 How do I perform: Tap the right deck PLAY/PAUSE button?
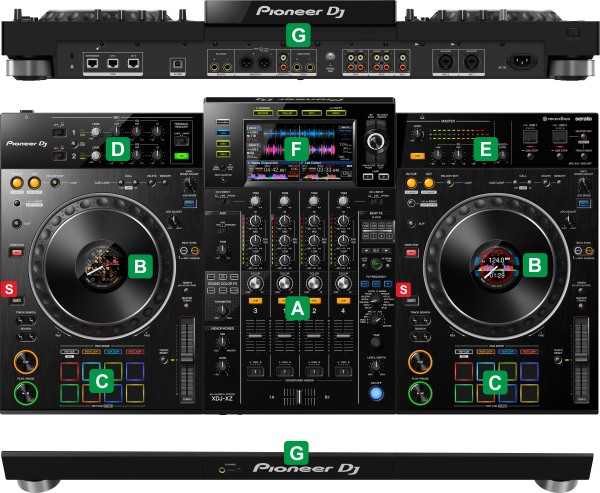tap(420, 393)
